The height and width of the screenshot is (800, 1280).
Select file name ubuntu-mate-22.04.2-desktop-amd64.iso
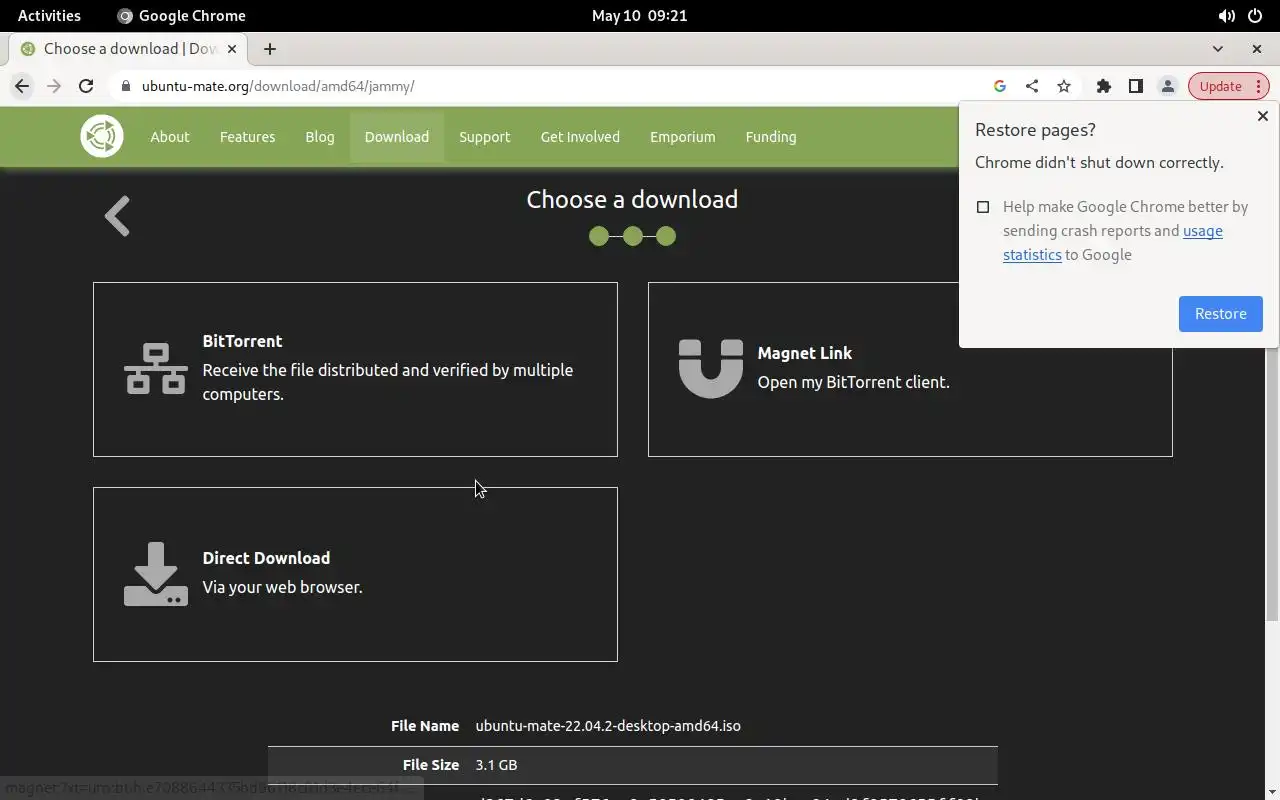[x=608, y=726]
